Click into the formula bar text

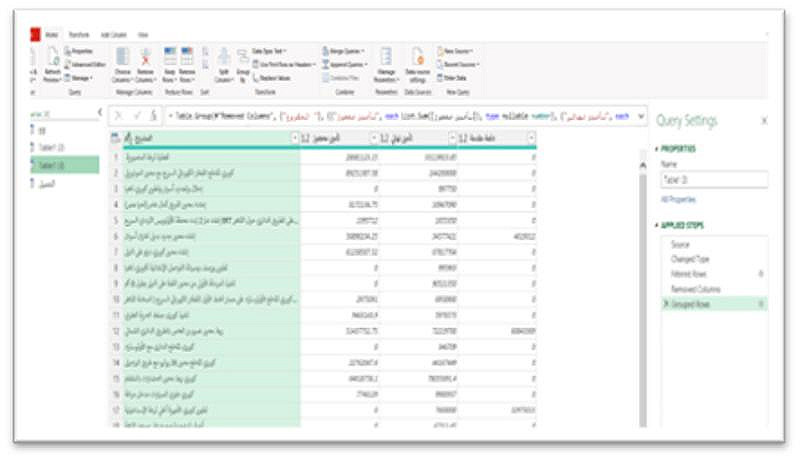(401, 116)
